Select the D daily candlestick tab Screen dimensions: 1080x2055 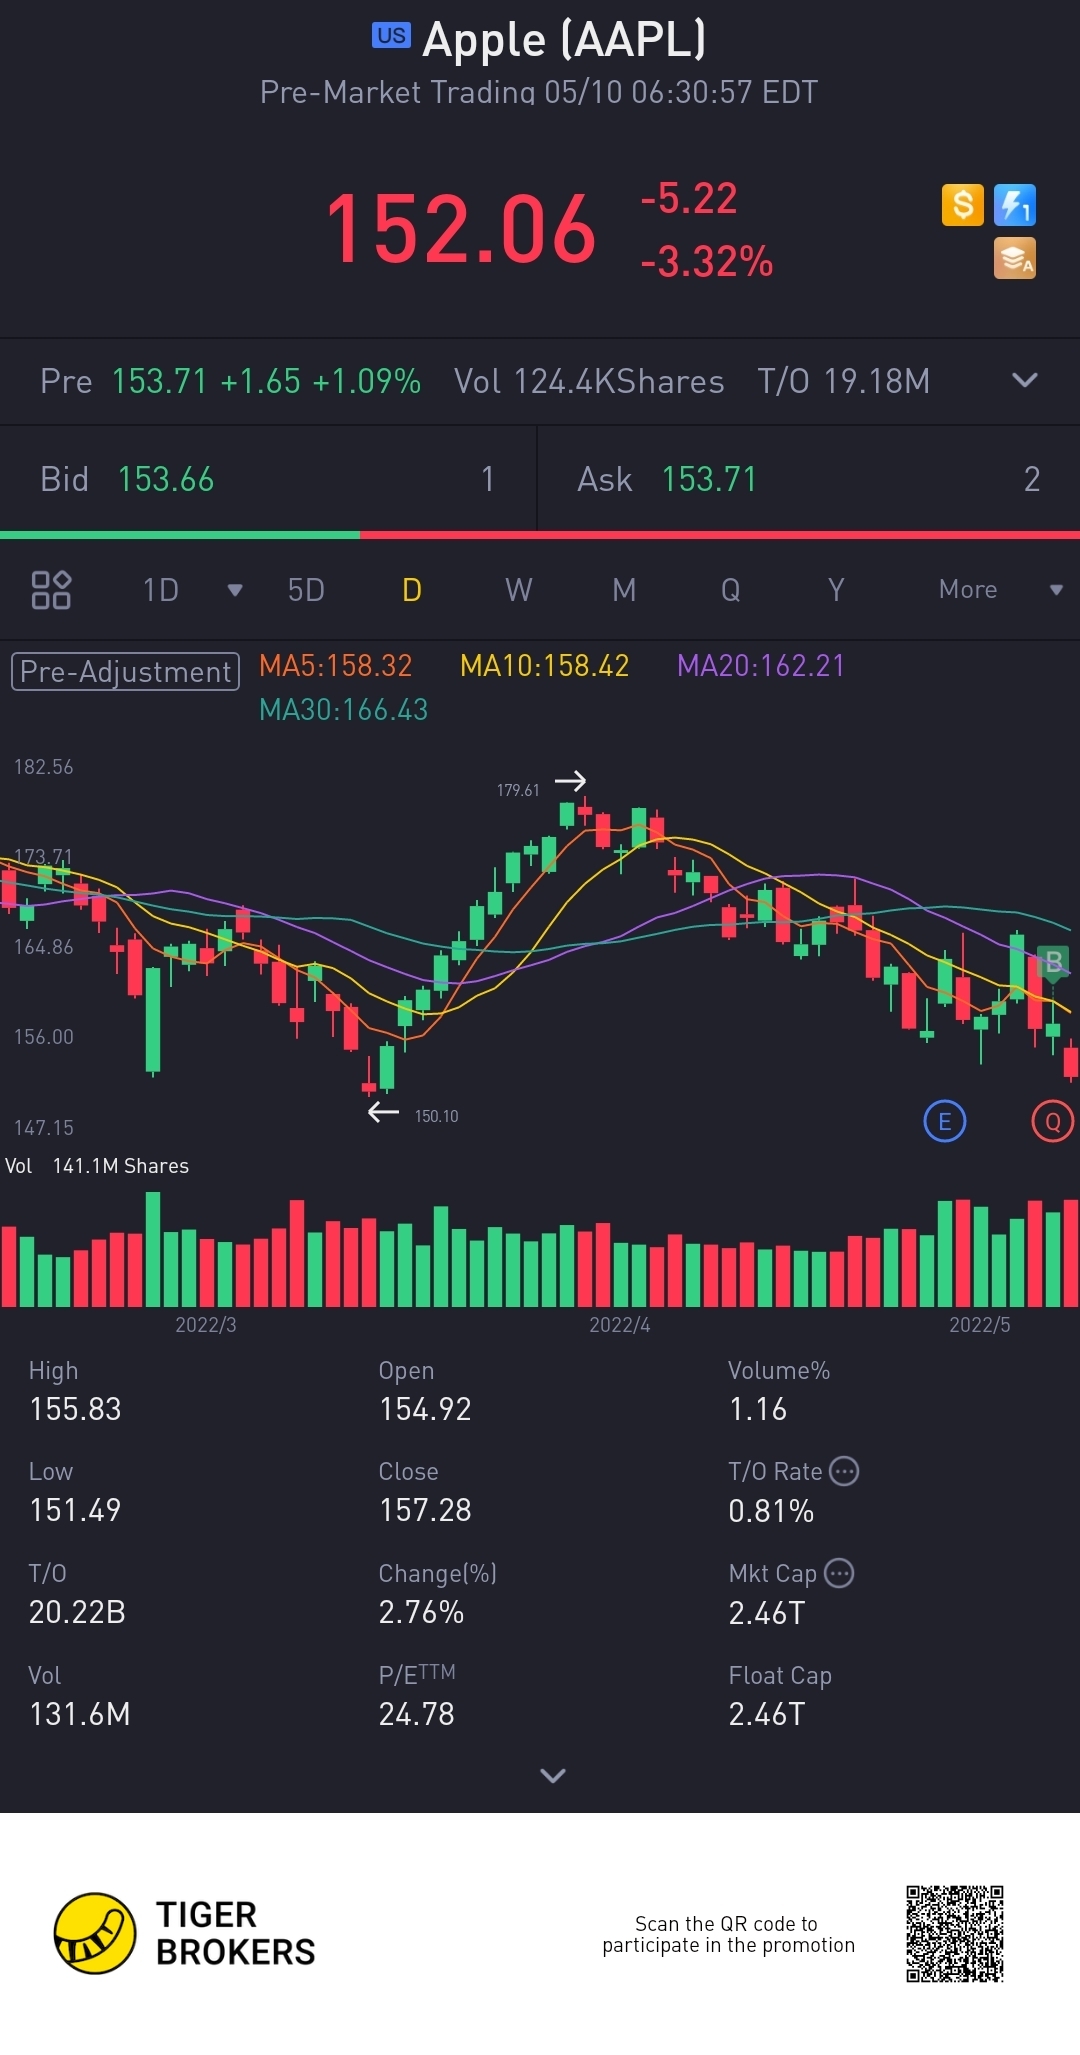tap(412, 590)
